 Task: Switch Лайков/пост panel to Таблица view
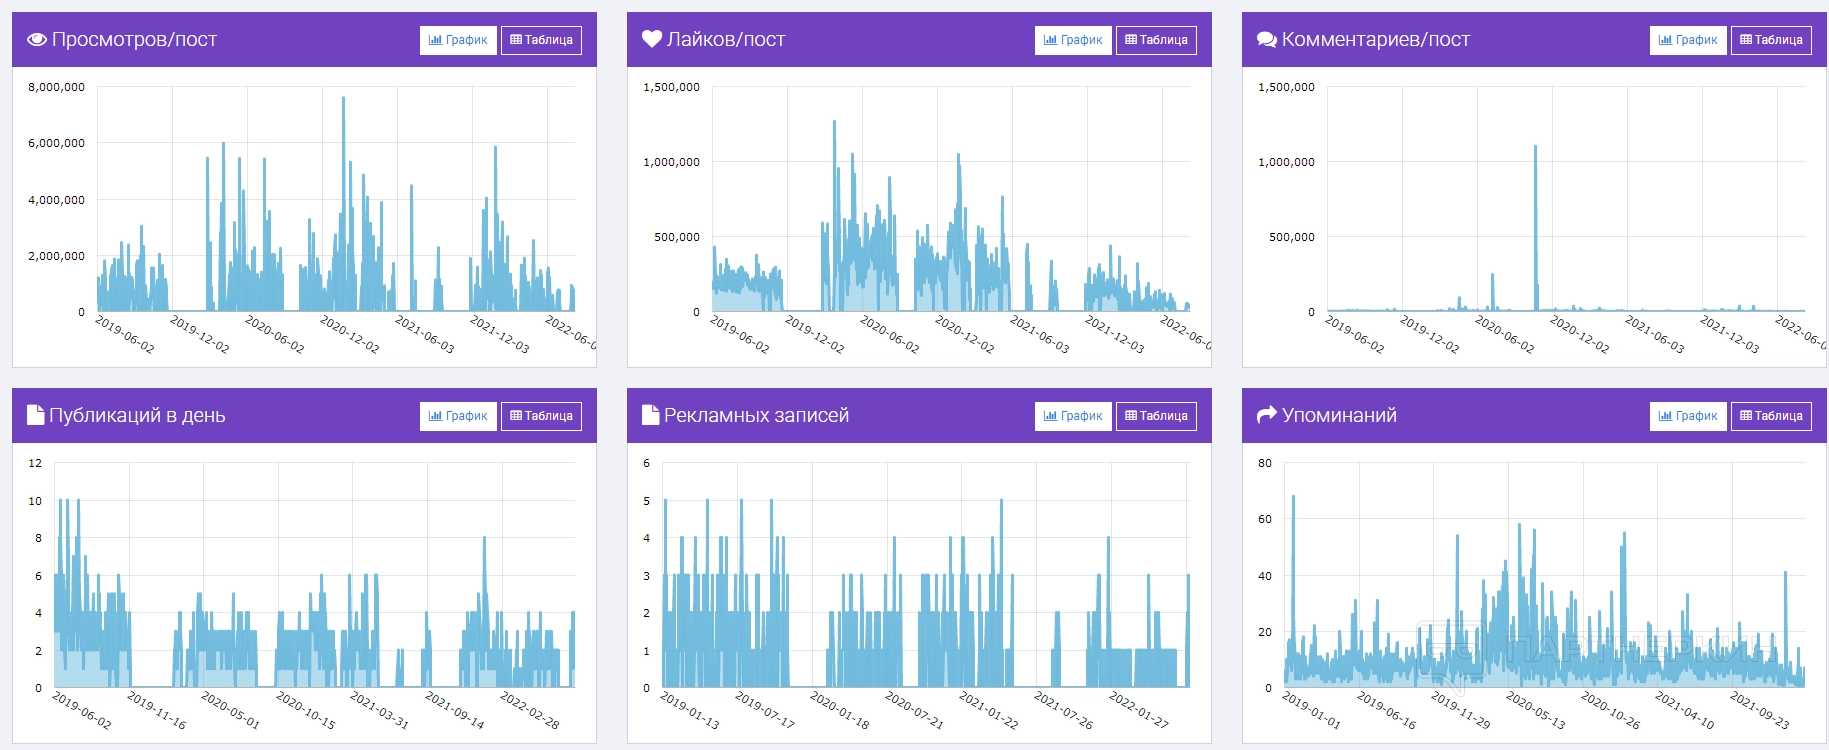click(1156, 40)
